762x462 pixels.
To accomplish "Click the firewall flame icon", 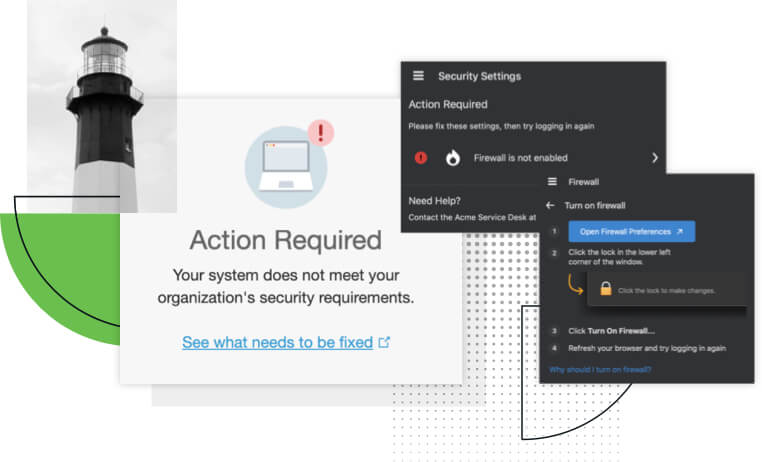I will (x=453, y=157).
